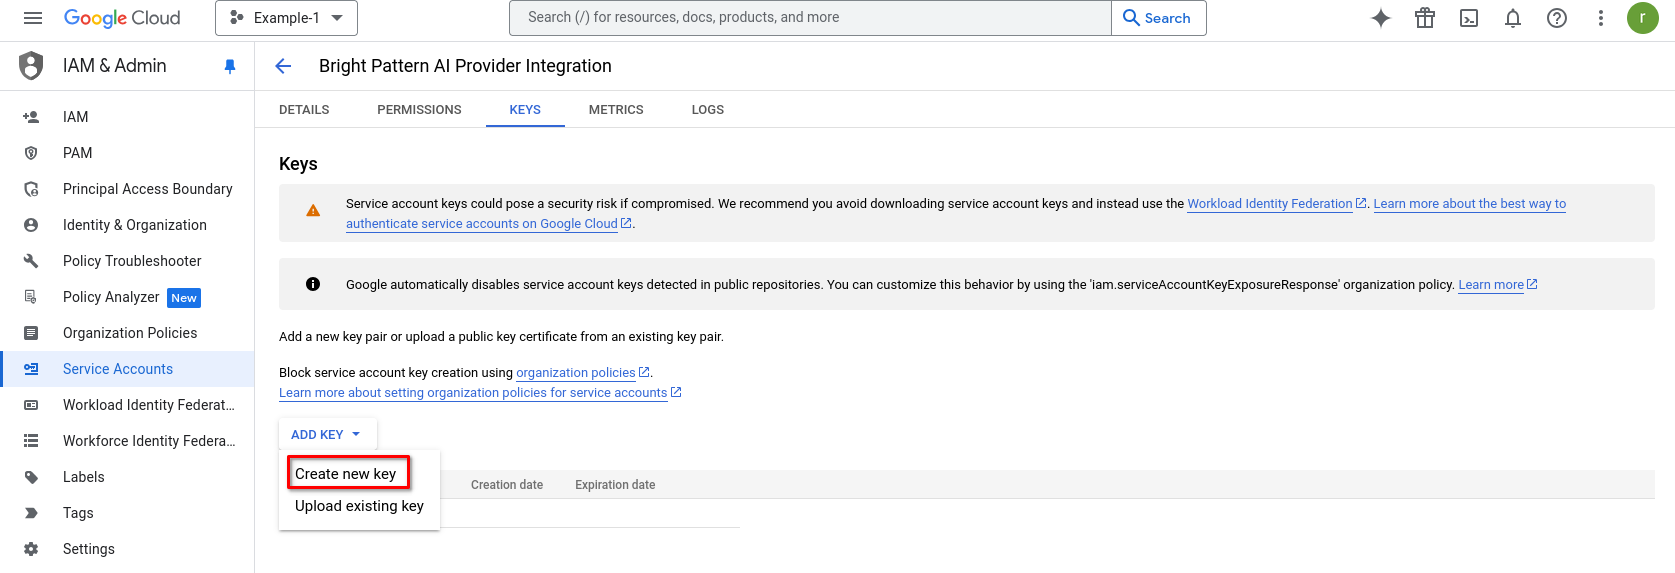Screen dimensions: 1675x573
Task: Focus the resource search field
Action: [810, 18]
